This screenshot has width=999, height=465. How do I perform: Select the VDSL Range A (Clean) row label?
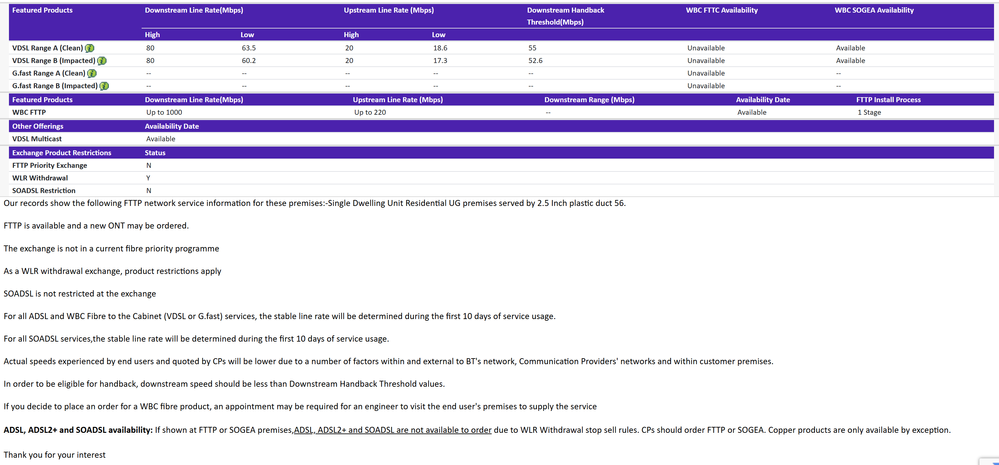click(x=48, y=48)
